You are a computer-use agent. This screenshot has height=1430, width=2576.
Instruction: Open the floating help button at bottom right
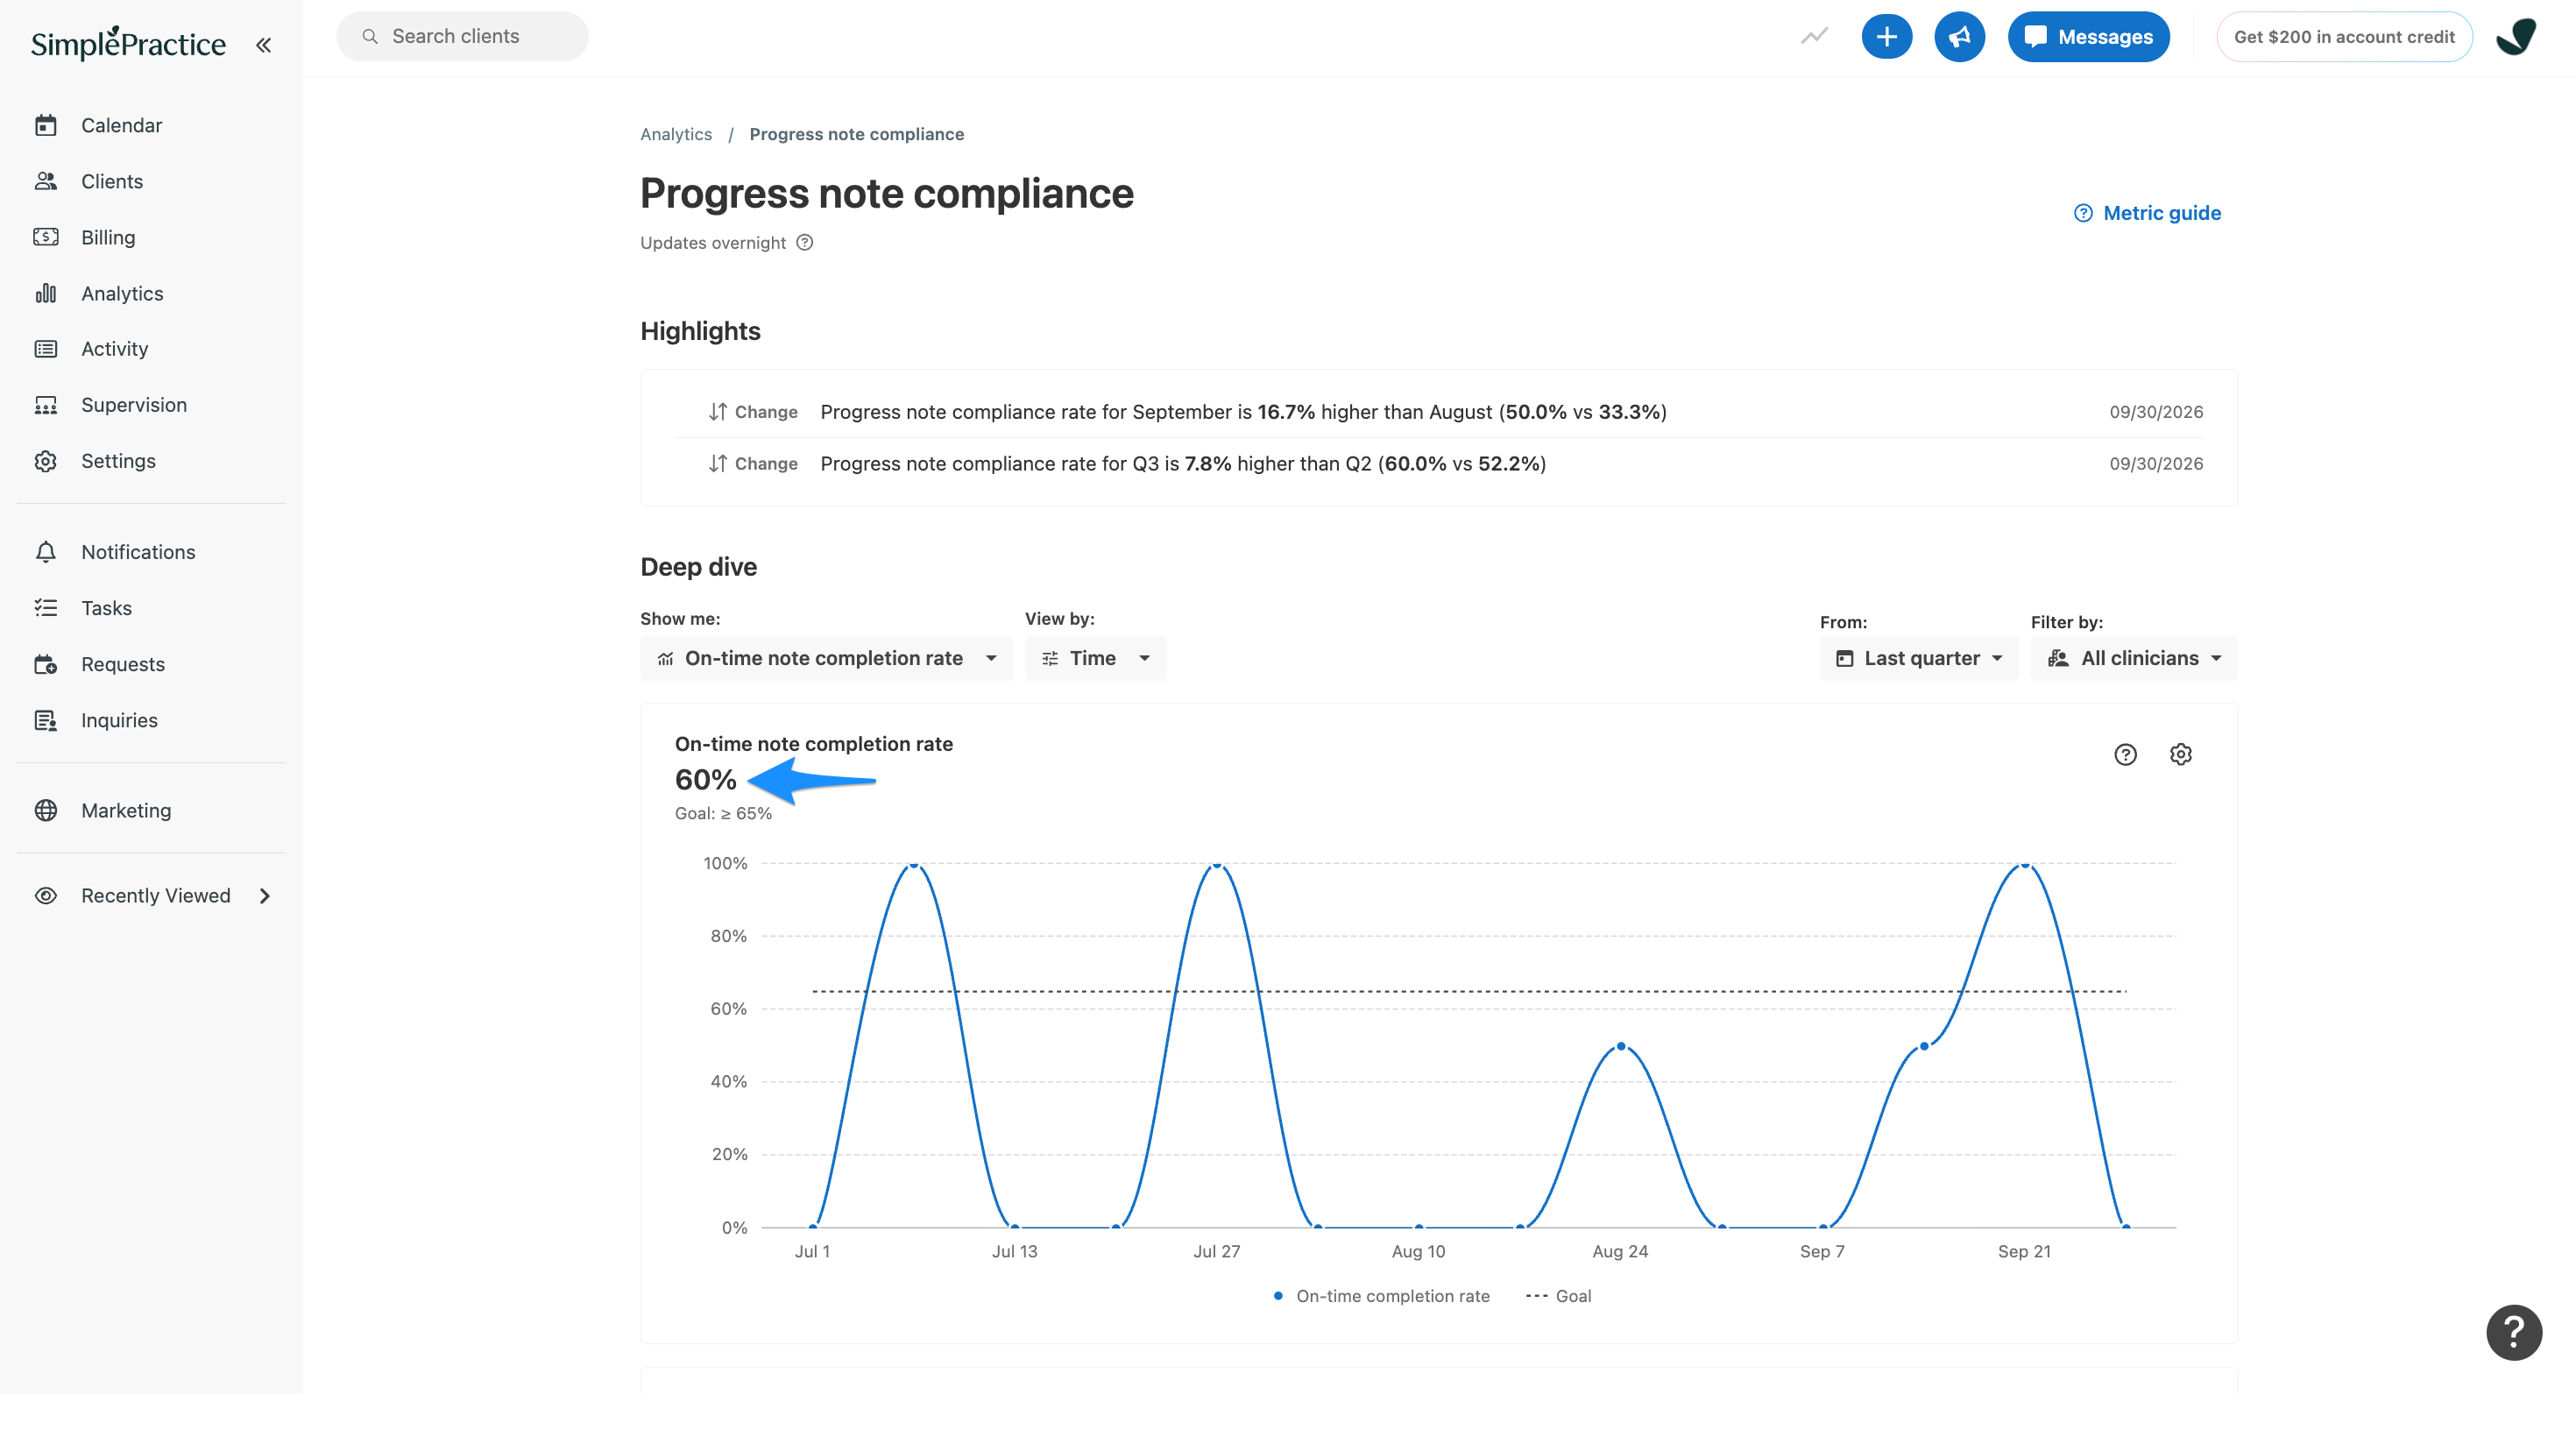[x=2514, y=1332]
